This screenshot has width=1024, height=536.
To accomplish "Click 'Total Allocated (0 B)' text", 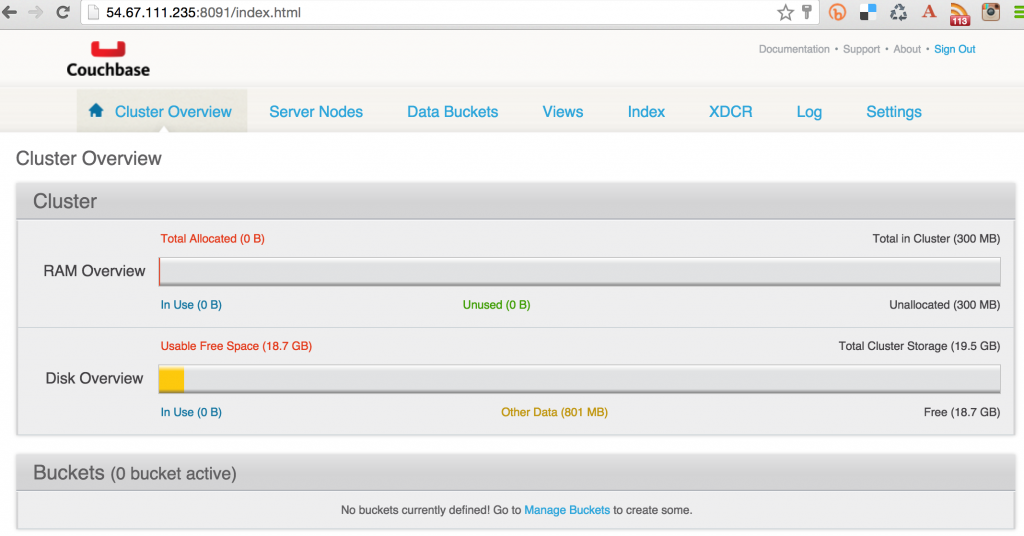I will pos(212,239).
